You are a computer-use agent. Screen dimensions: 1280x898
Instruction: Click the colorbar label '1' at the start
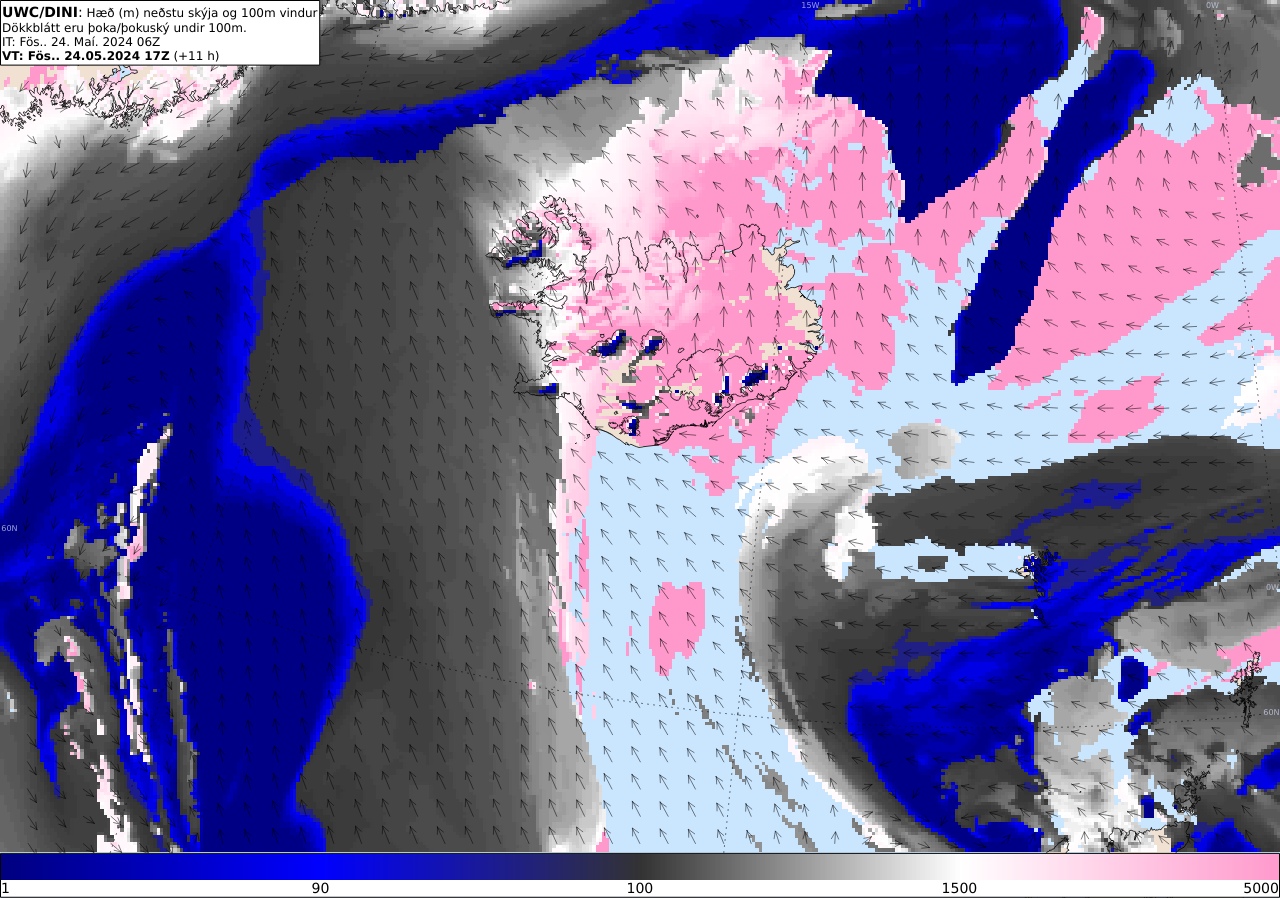coord(5,888)
